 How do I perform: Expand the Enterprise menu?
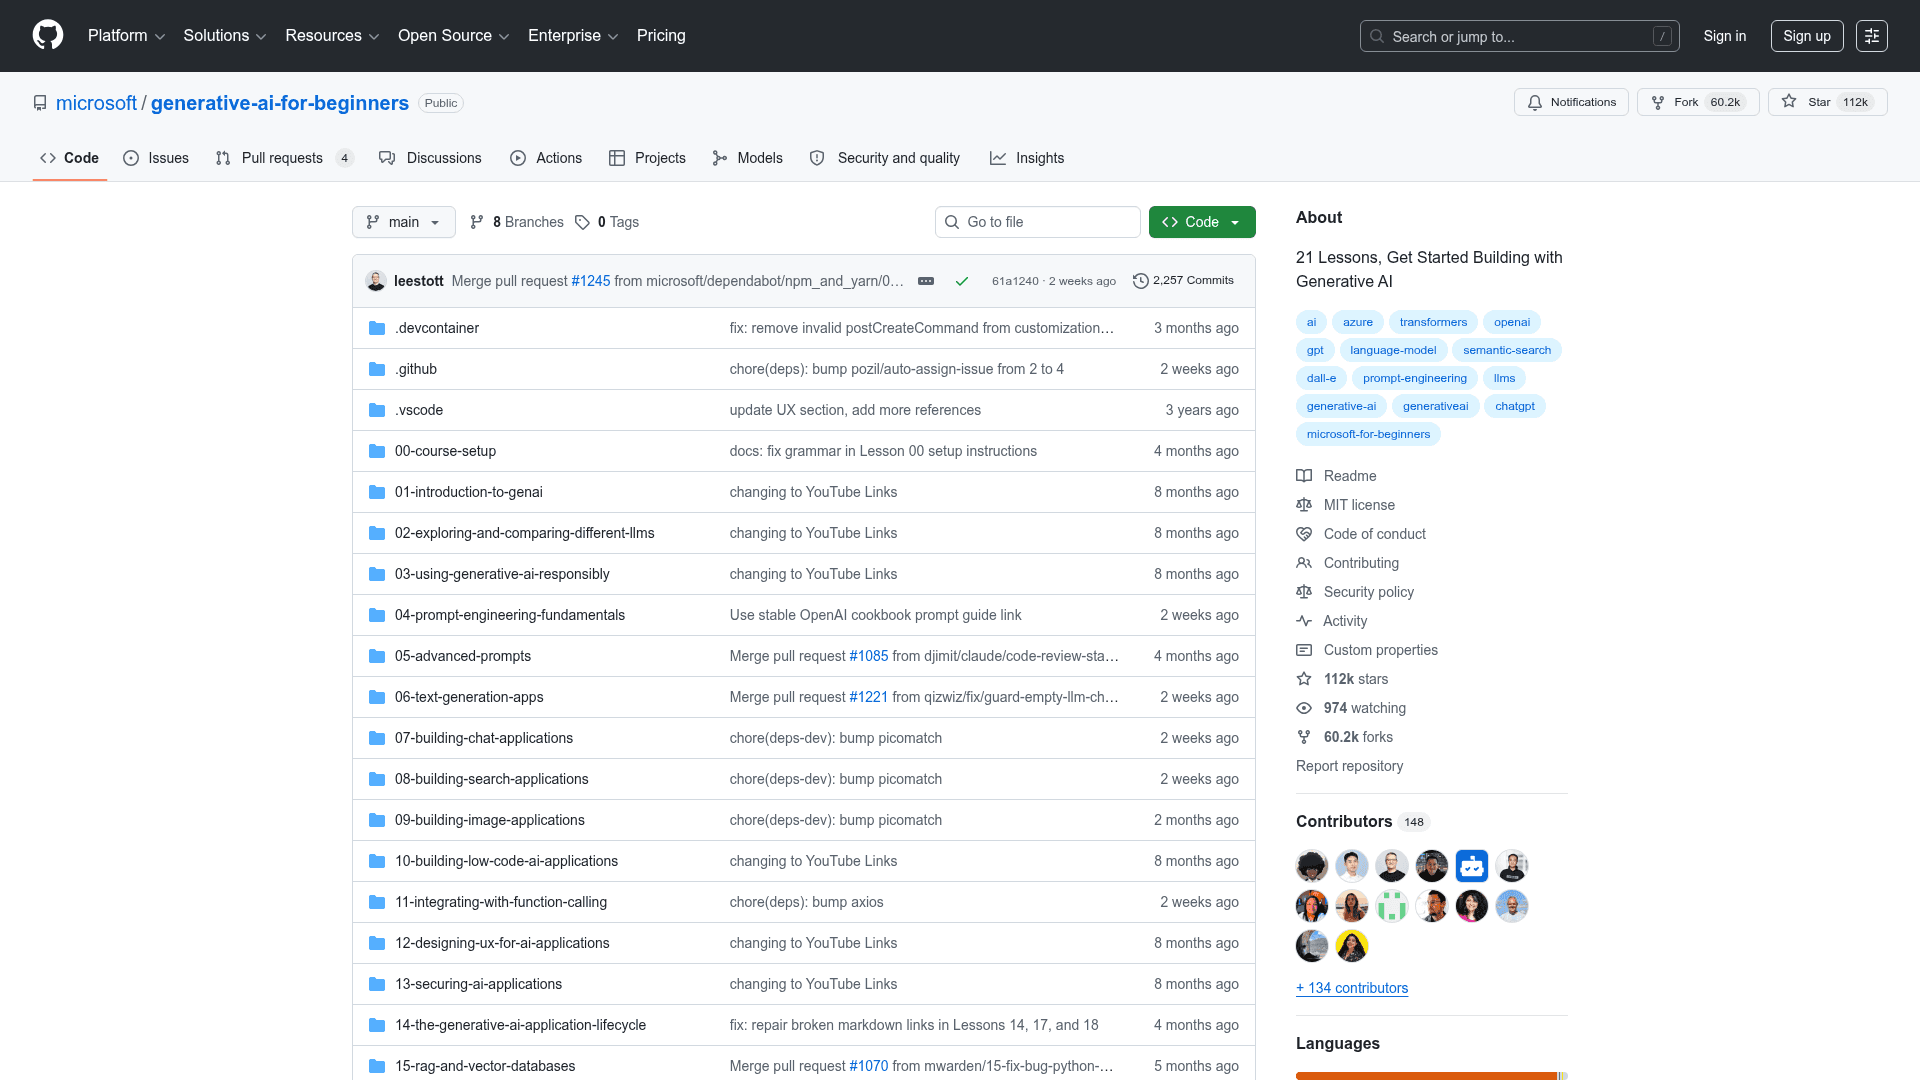tap(573, 36)
